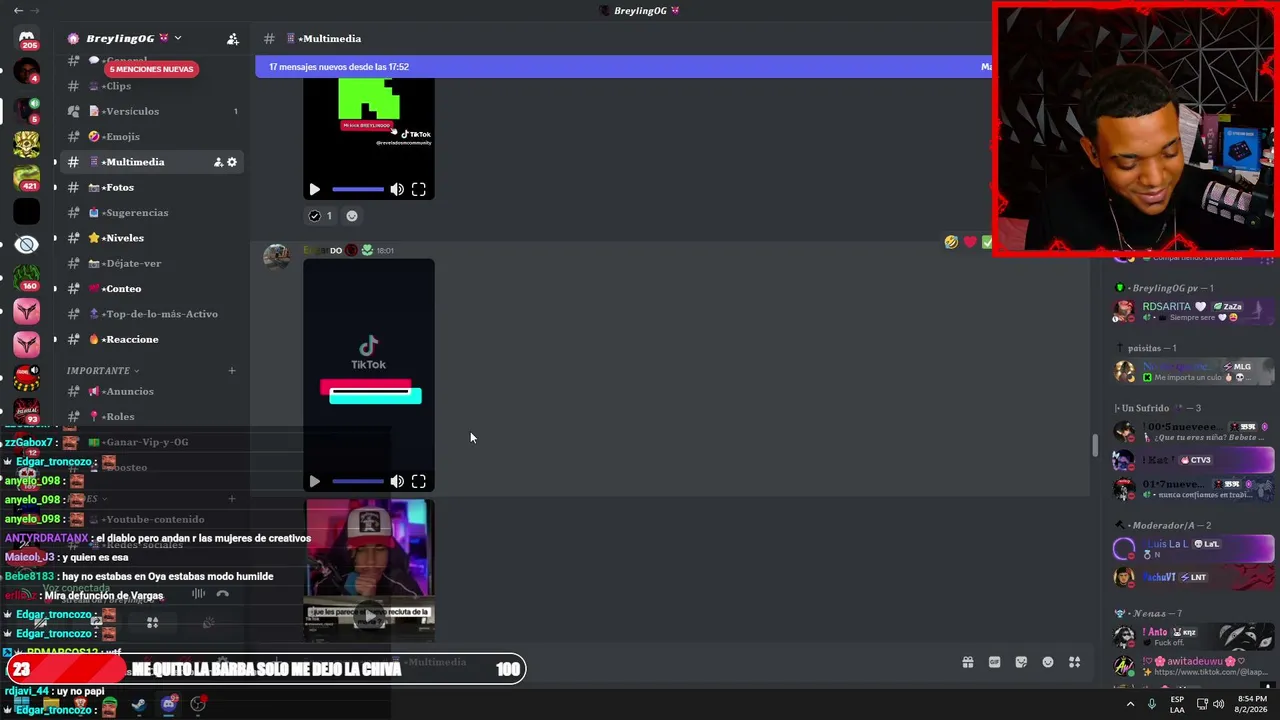
Task: Open the apps launcher in message bar
Action: [x=1075, y=662]
